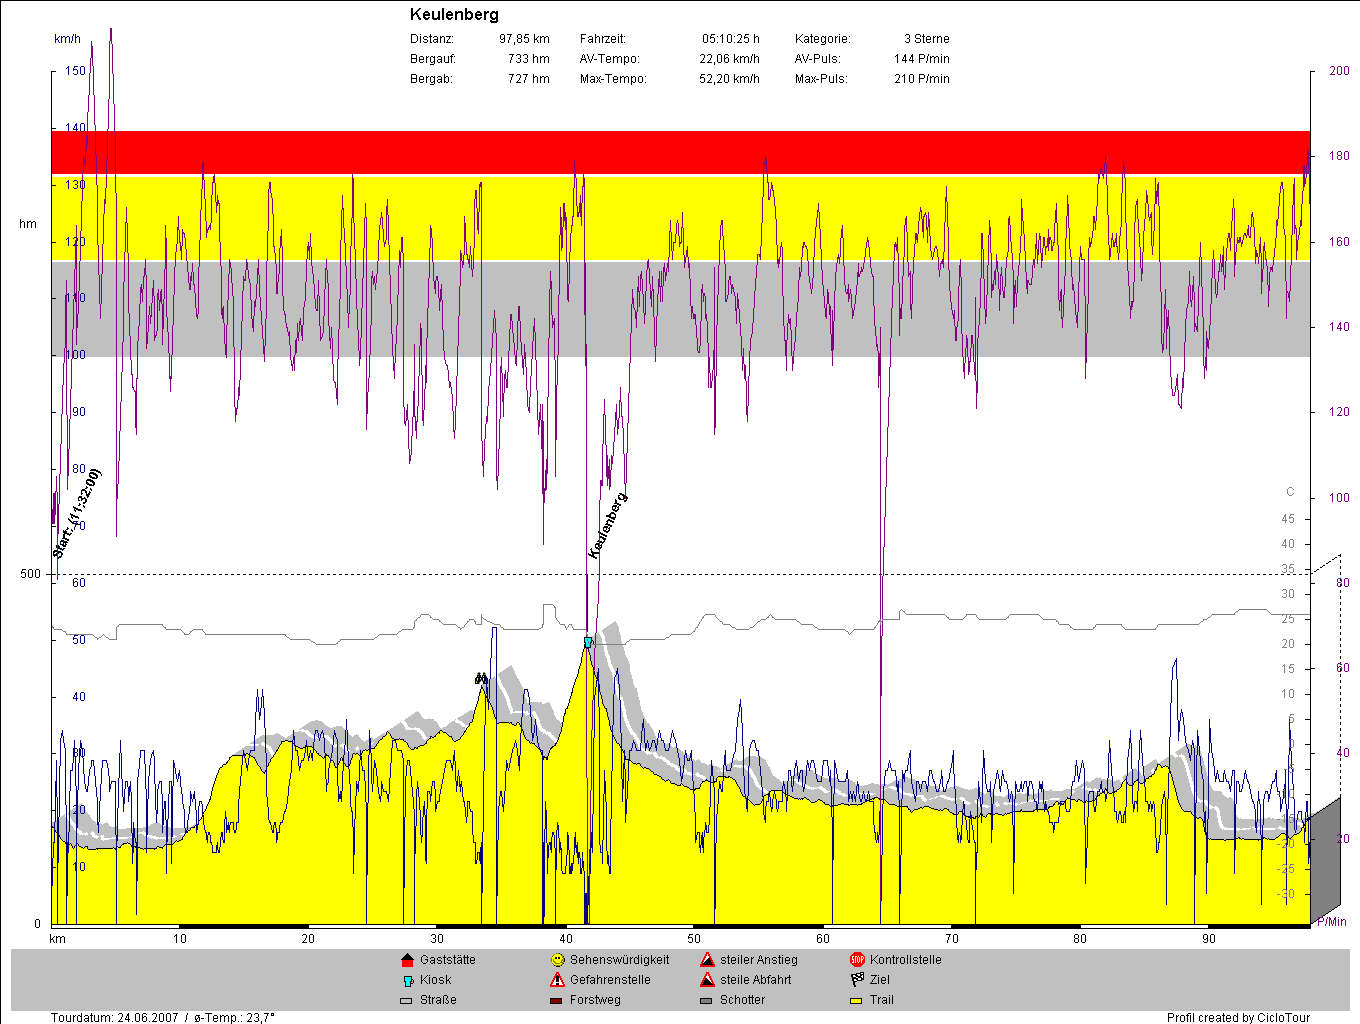Click the white Straße legend swatch
The width and height of the screenshot is (1360, 1024).
(x=406, y=1000)
